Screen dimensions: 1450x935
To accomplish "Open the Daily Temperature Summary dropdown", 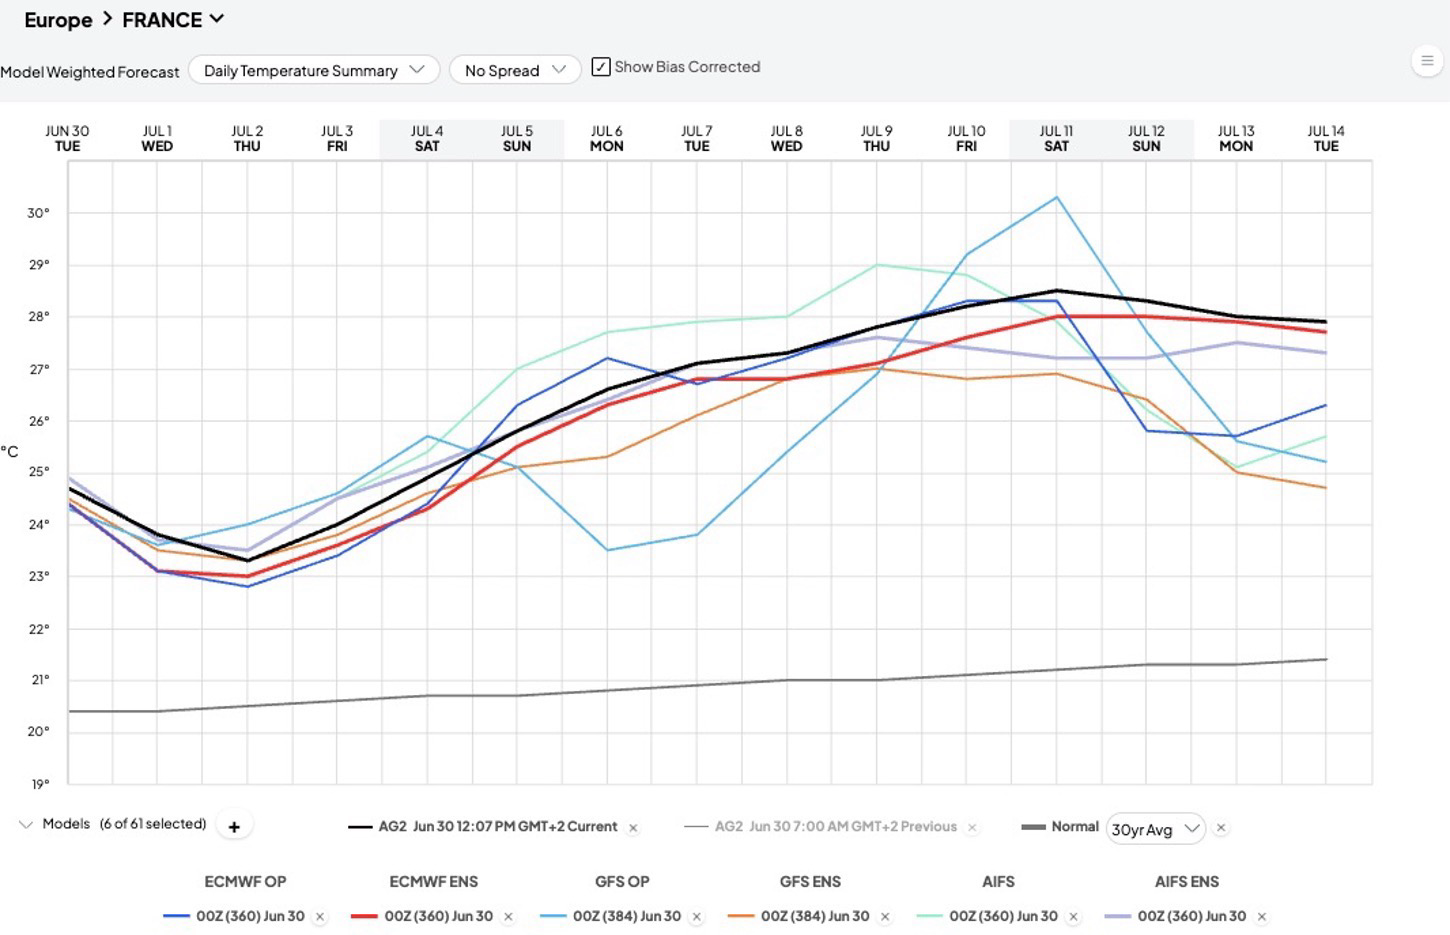I will coord(314,70).
